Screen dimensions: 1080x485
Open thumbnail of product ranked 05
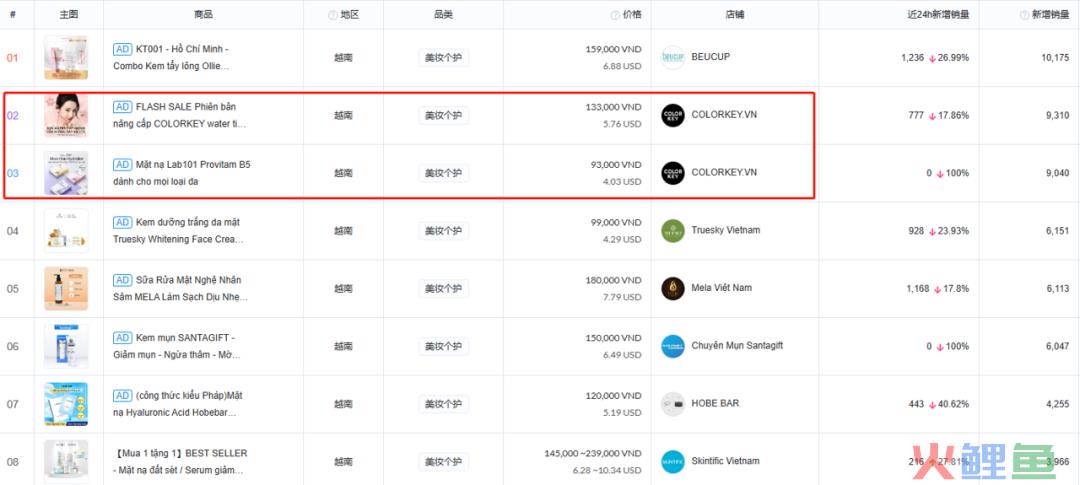pyautogui.click(x=66, y=289)
